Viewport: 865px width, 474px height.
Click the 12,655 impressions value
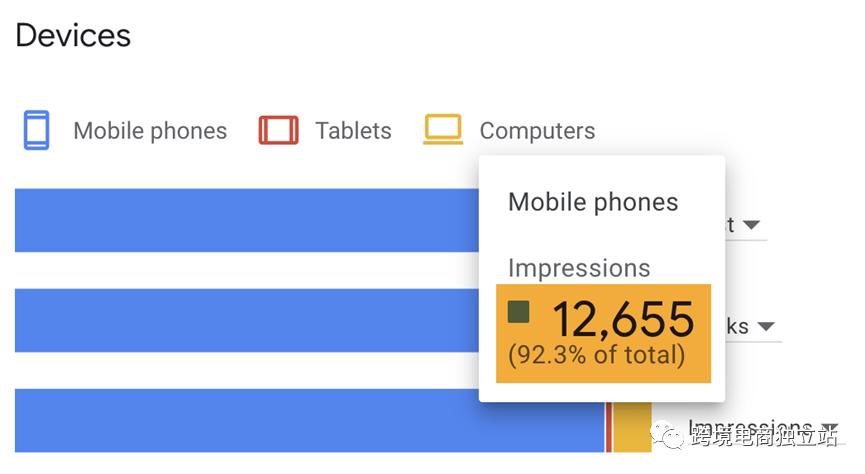tap(622, 320)
